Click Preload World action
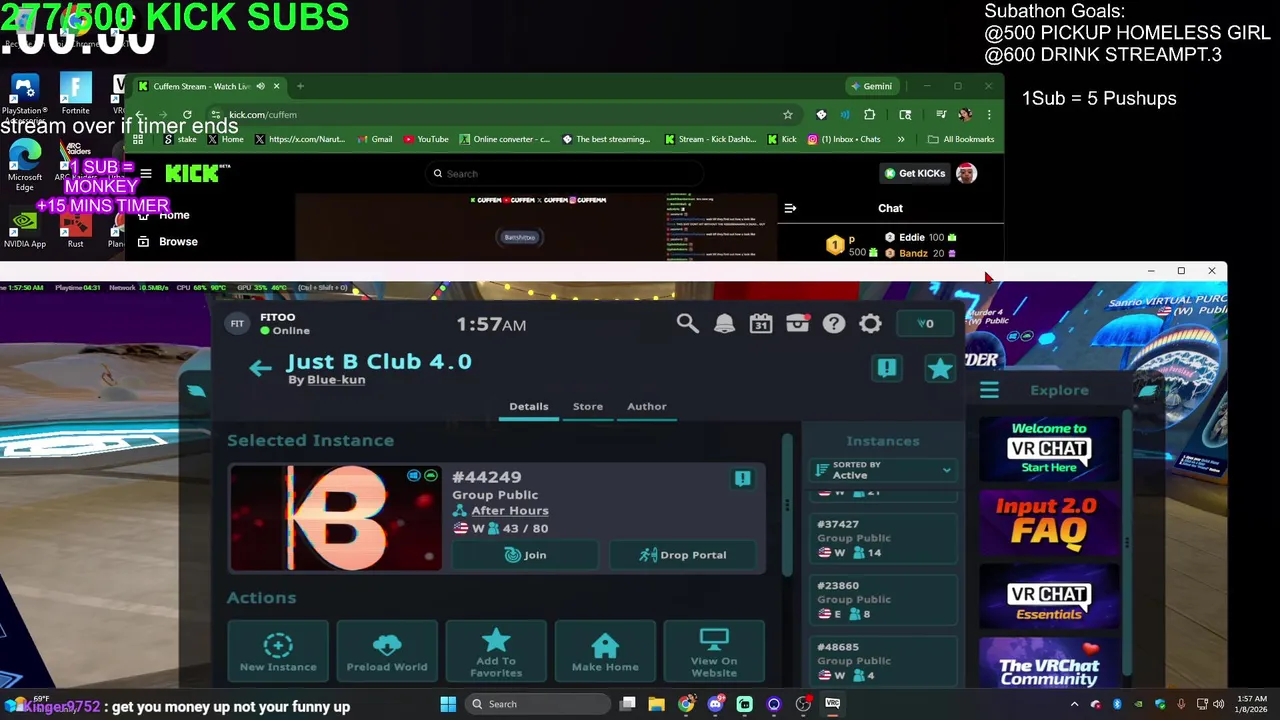 click(x=387, y=650)
